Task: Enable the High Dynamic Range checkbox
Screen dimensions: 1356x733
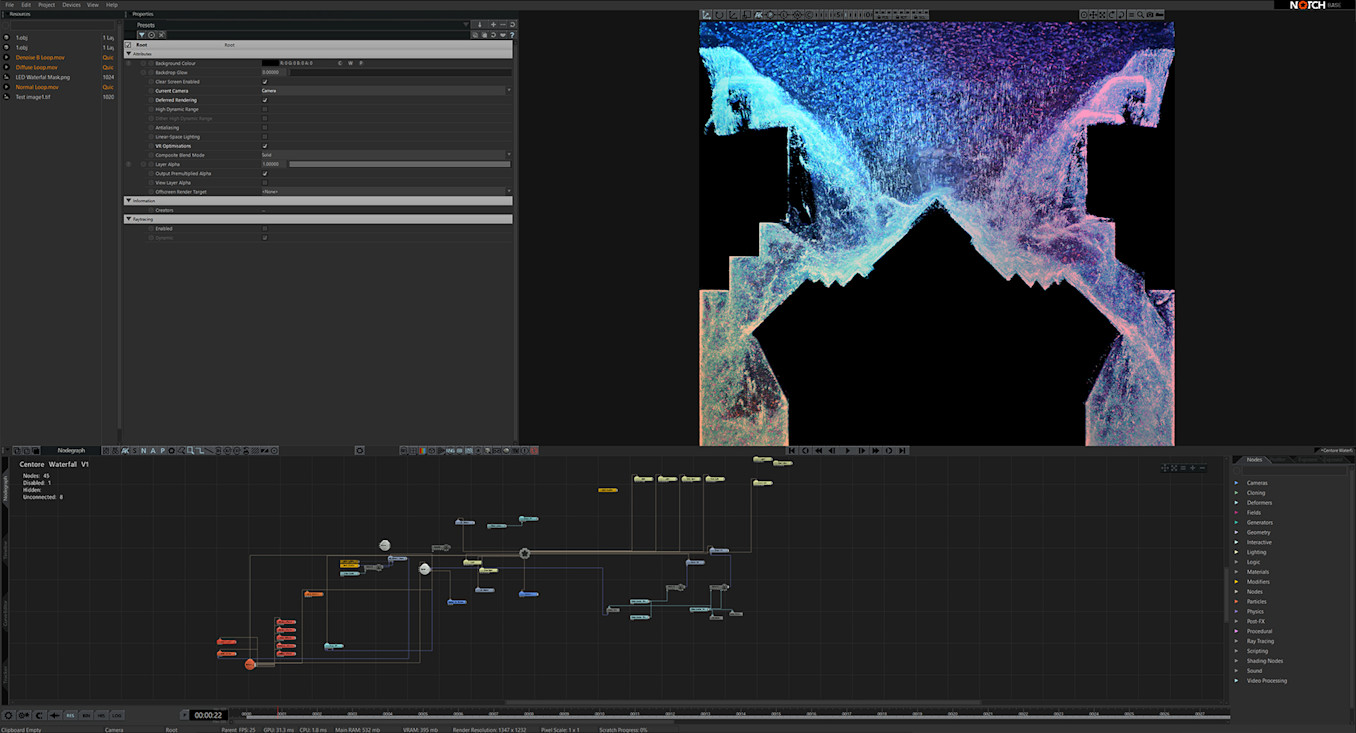Action: point(265,109)
